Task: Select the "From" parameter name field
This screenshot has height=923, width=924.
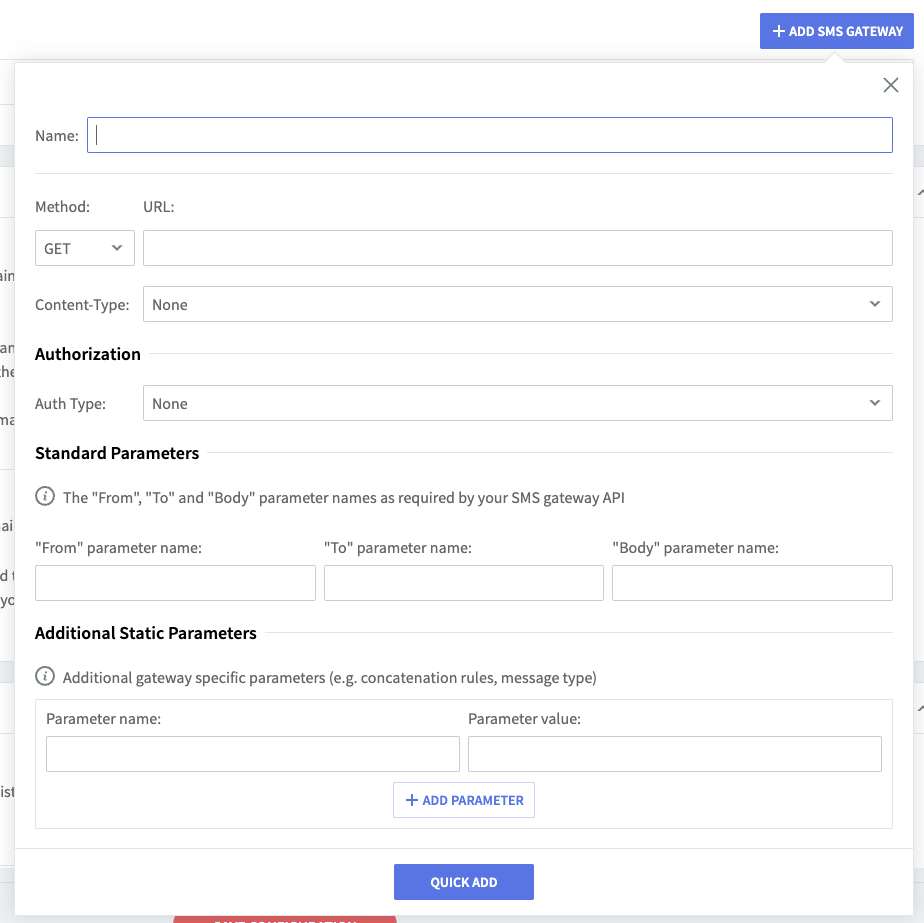Action: [175, 582]
